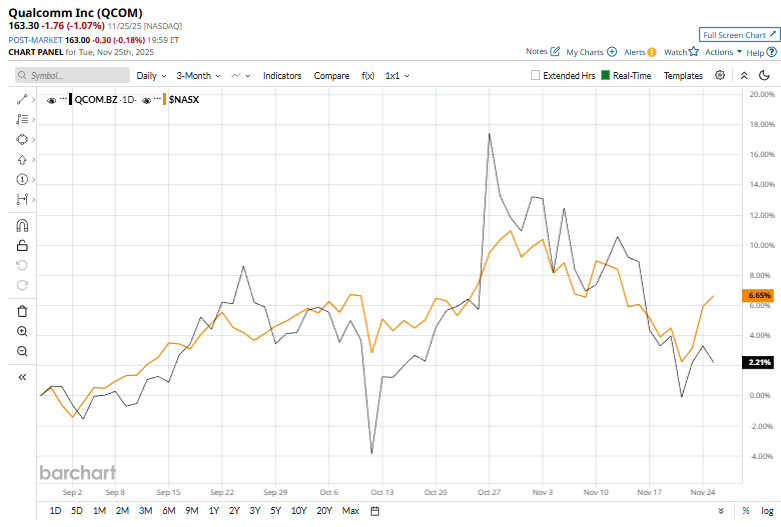
Task: Choose the shapes drawing tool icon
Action: coord(22,139)
